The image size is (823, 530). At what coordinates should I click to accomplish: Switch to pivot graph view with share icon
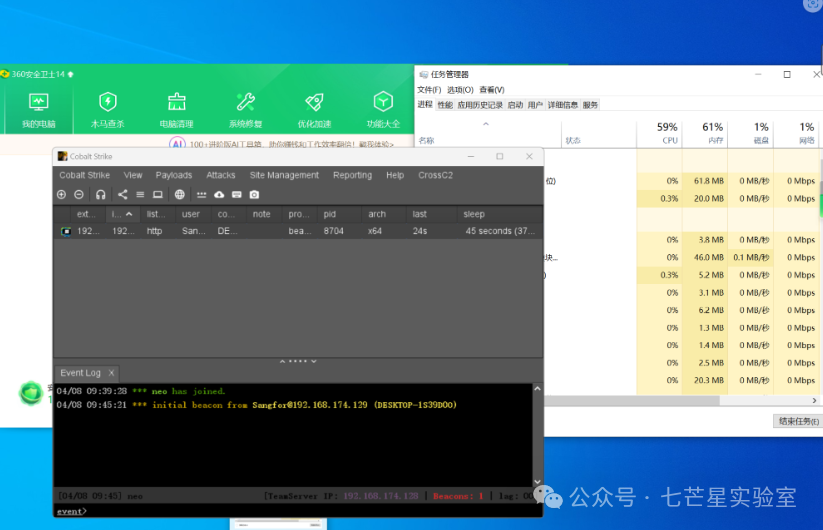pyautogui.click(x=123, y=195)
